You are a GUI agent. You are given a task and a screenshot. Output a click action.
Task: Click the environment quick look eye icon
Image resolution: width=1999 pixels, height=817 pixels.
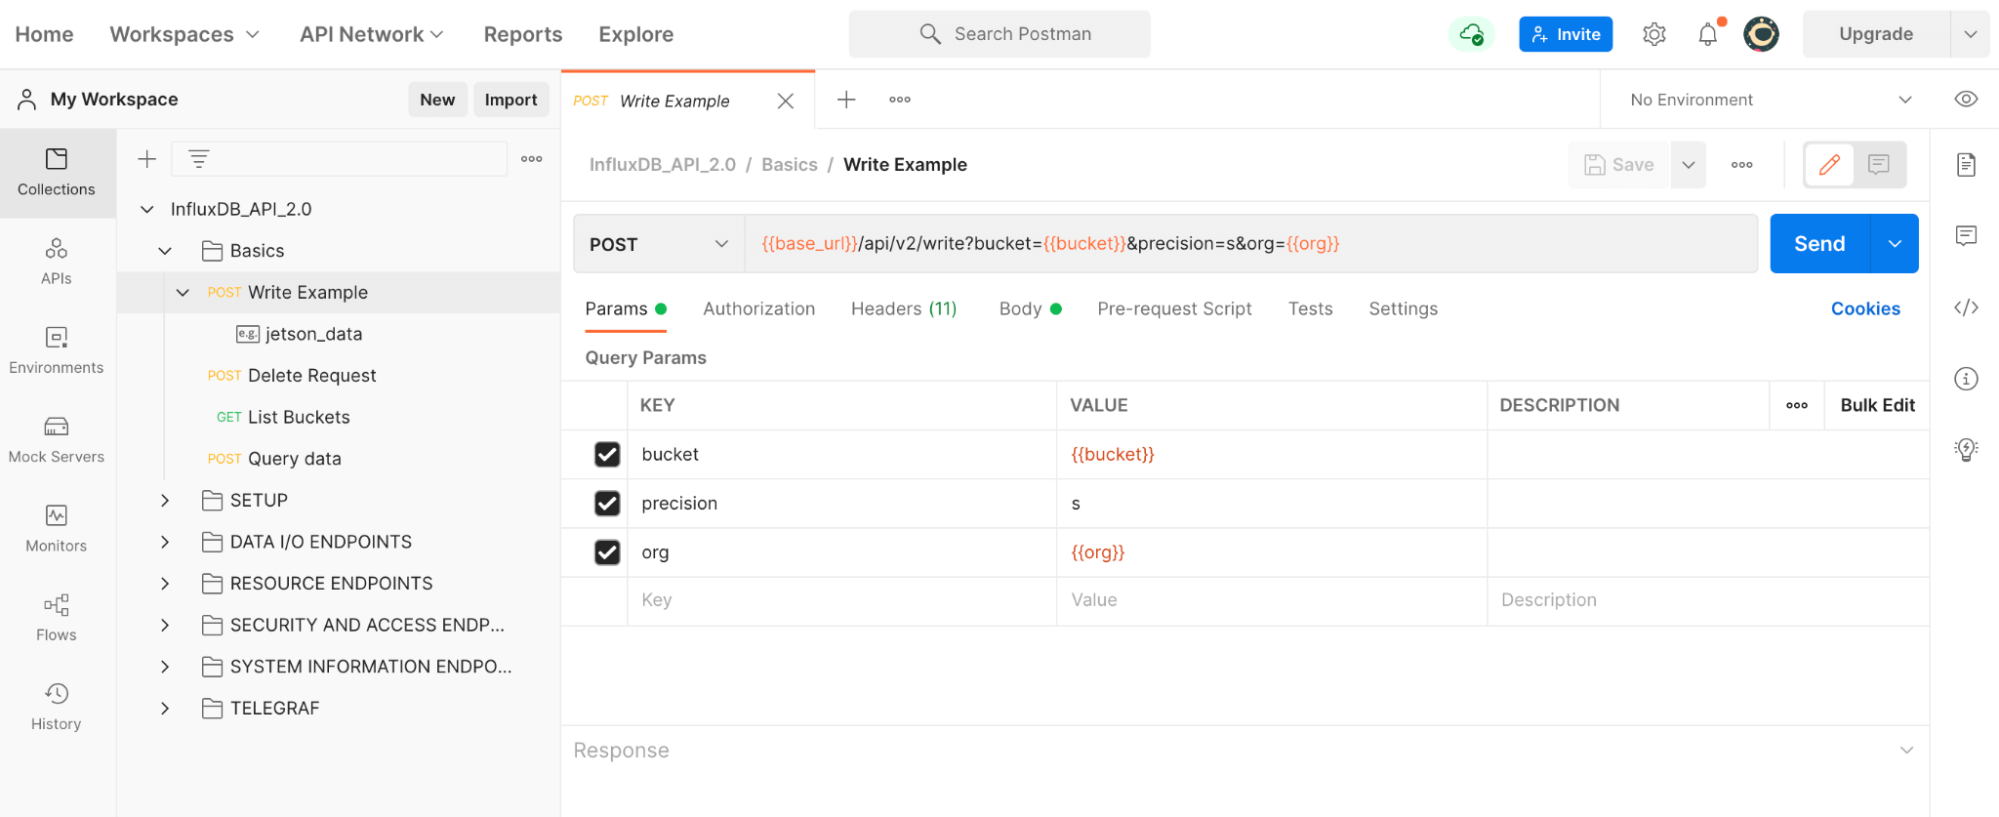[1966, 99]
